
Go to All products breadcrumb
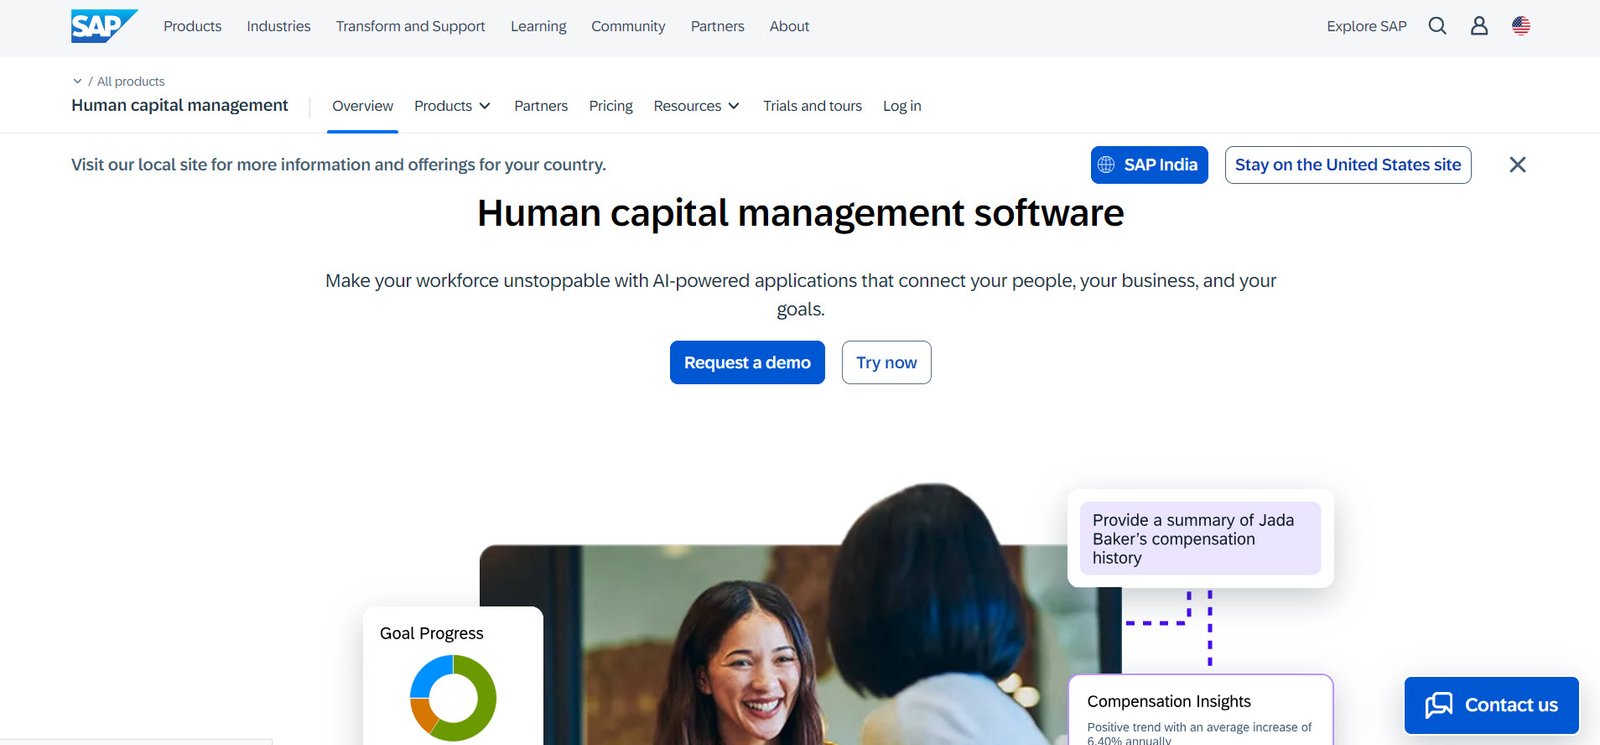click(x=131, y=81)
